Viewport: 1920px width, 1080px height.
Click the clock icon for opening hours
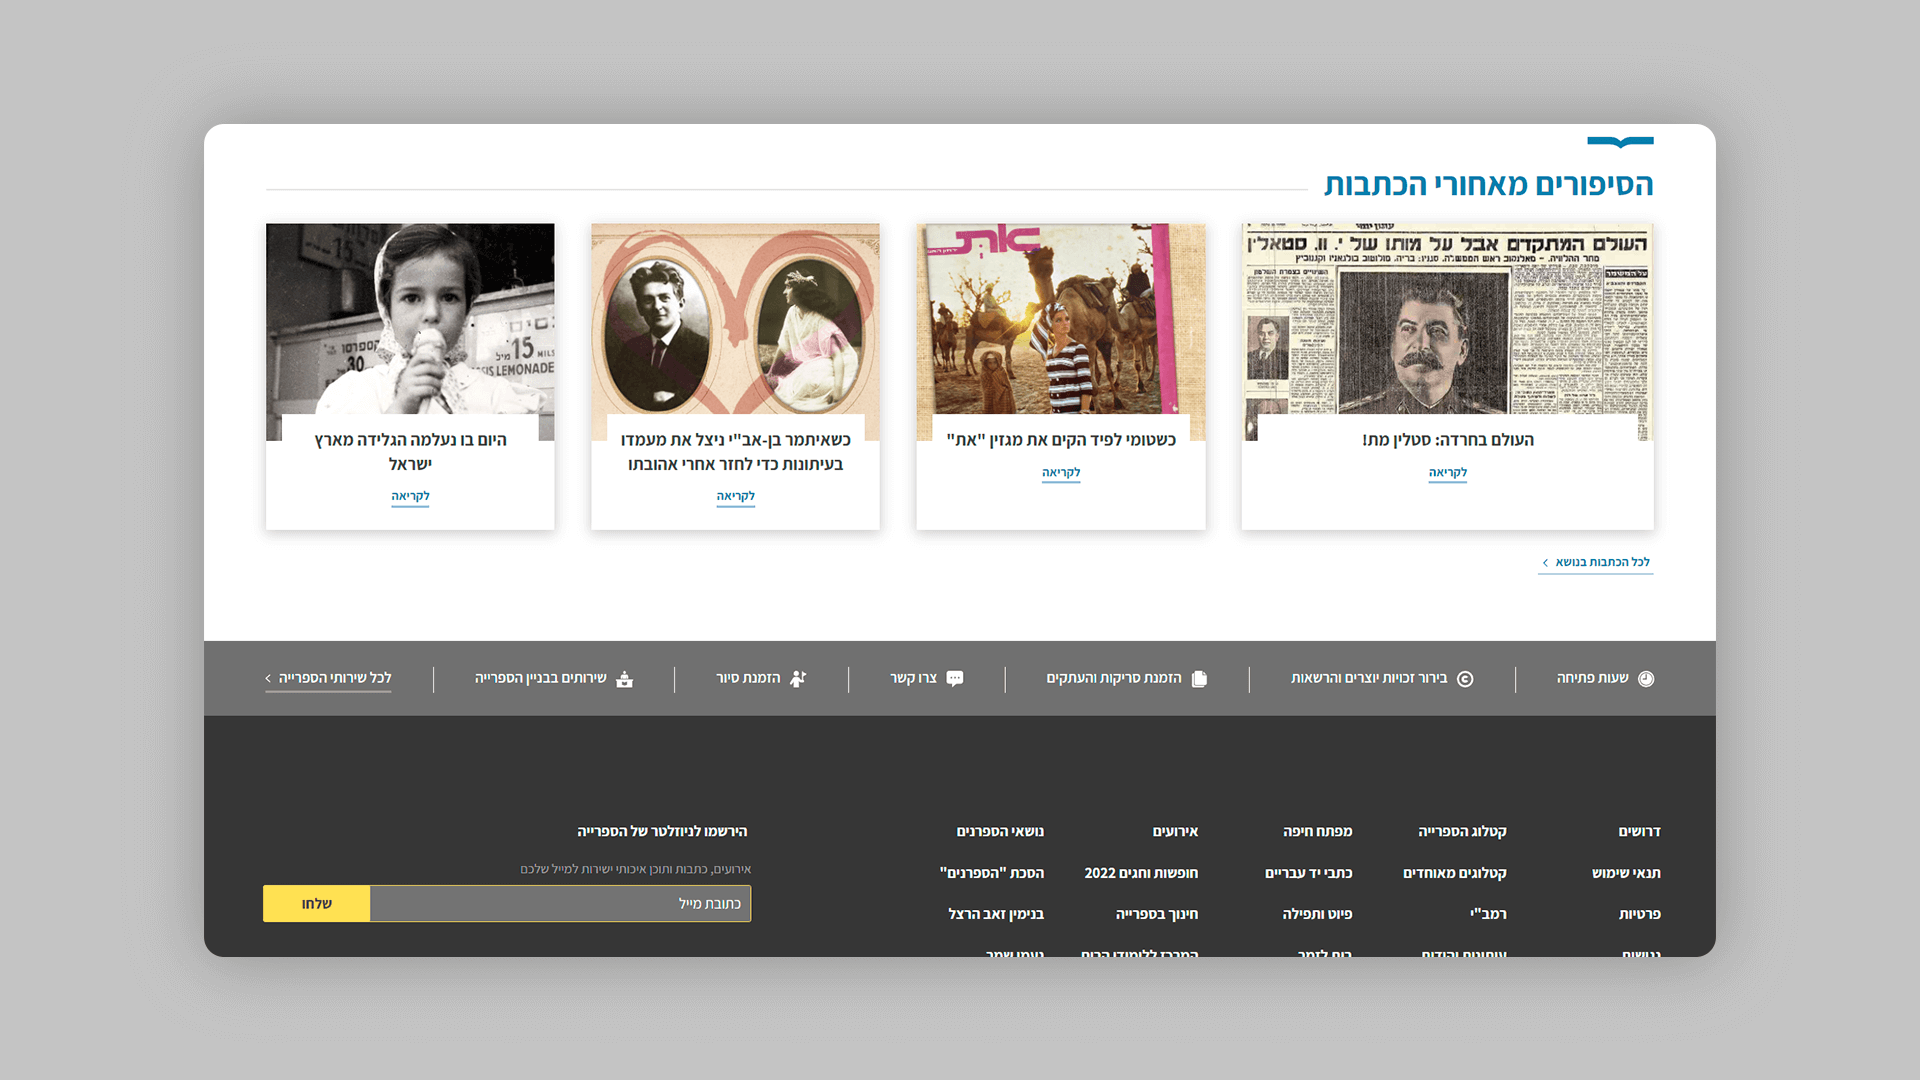[1646, 679]
